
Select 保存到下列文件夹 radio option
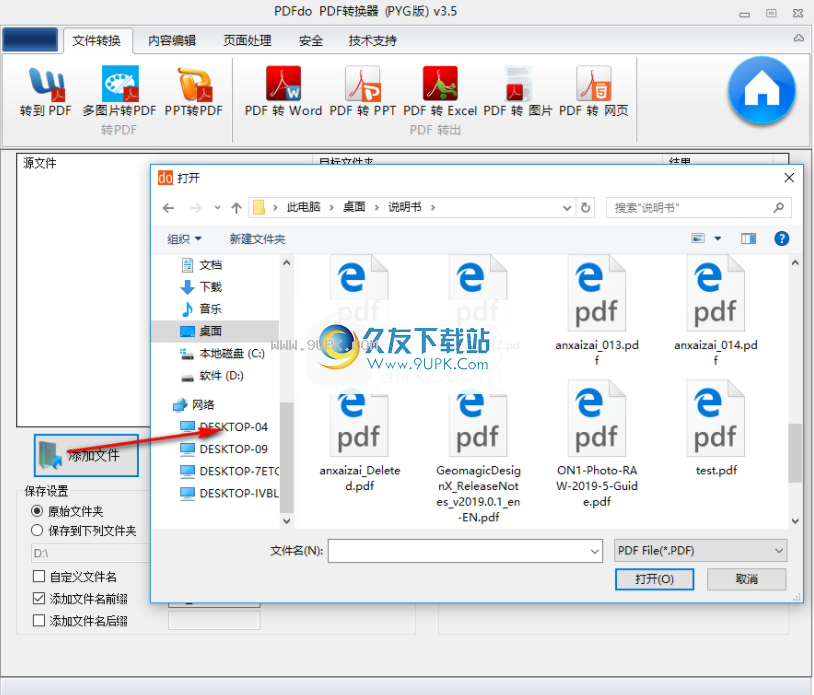pyautogui.click(x=37, y=530)
